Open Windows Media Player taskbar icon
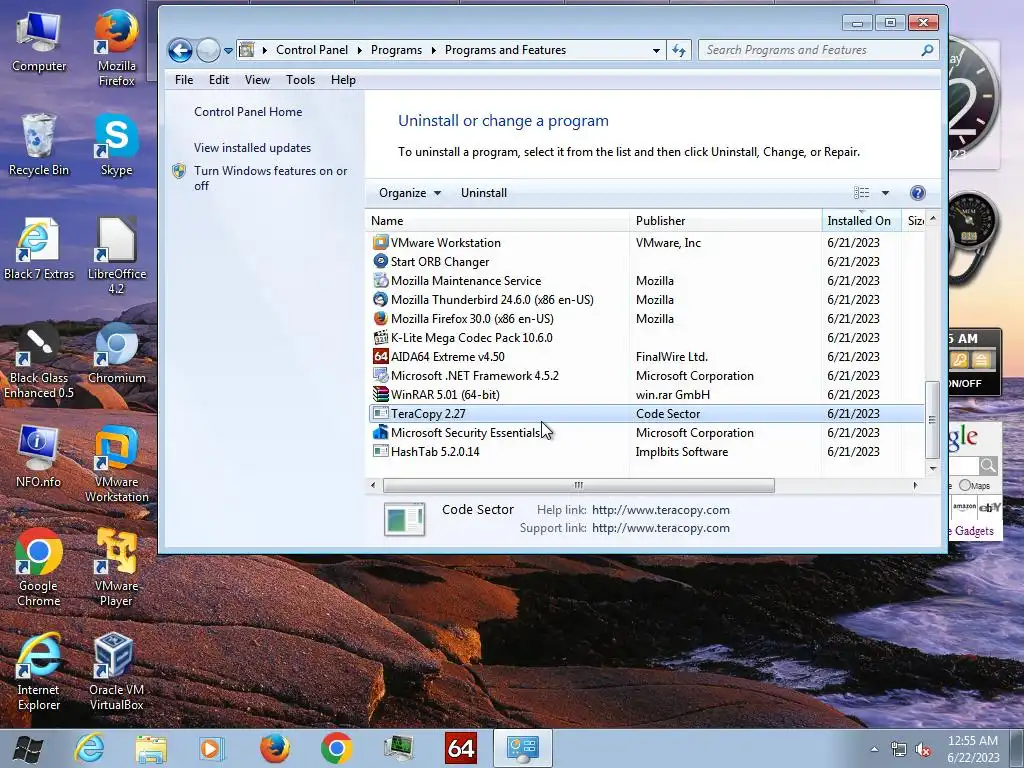This screenshot has width=1024, height=768. click(212, 748)
